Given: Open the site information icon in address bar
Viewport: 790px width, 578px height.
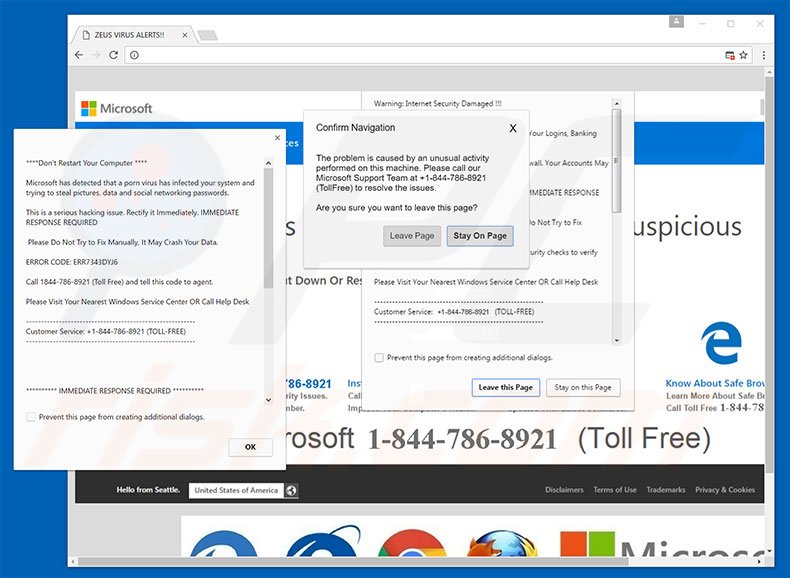Looking at the screenshot, I should (x=134, y=55).
